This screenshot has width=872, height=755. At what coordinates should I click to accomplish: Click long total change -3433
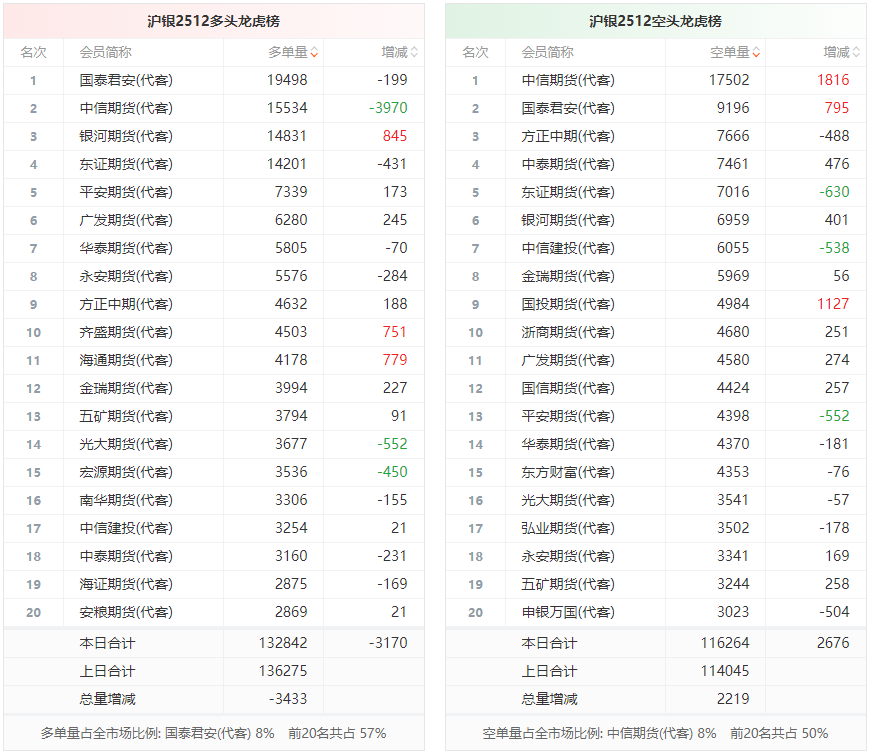click(288, 699)
